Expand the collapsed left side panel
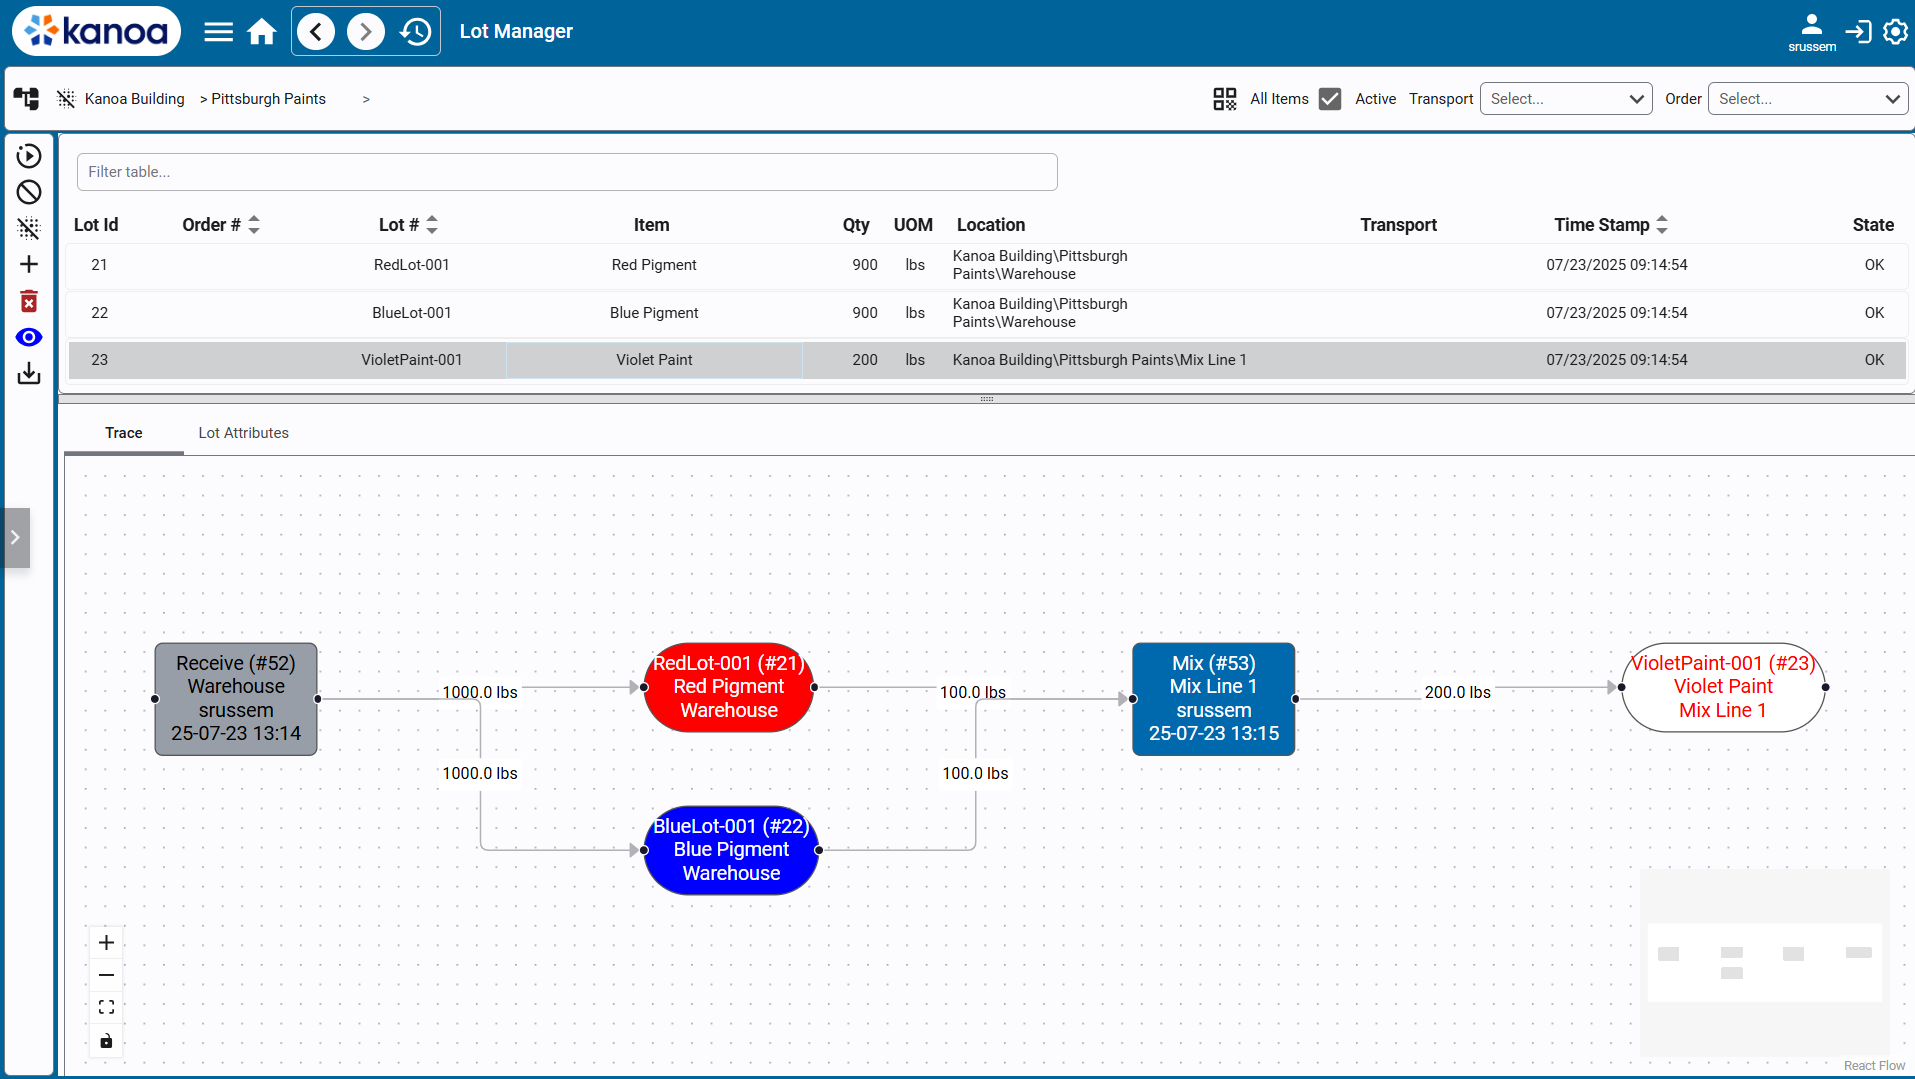 click(x=16, y=537)
